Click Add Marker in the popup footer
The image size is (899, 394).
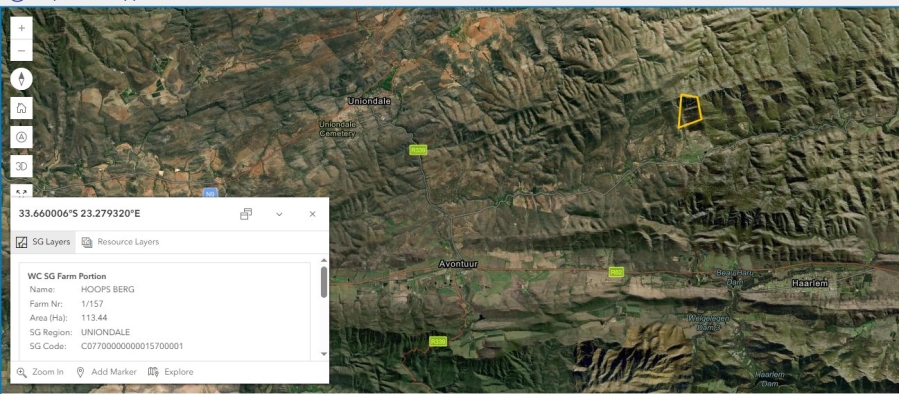[107, 372]
